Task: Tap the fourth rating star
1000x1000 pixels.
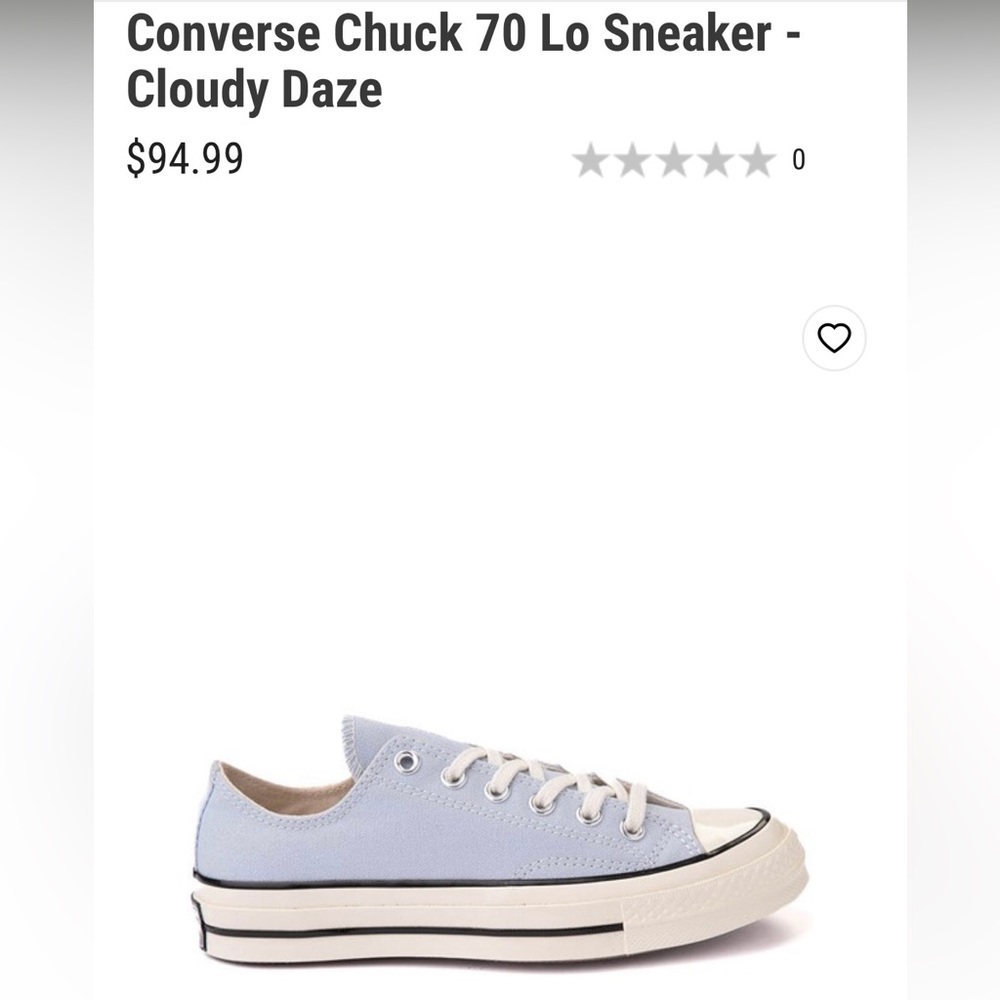Action: (716, 160)
